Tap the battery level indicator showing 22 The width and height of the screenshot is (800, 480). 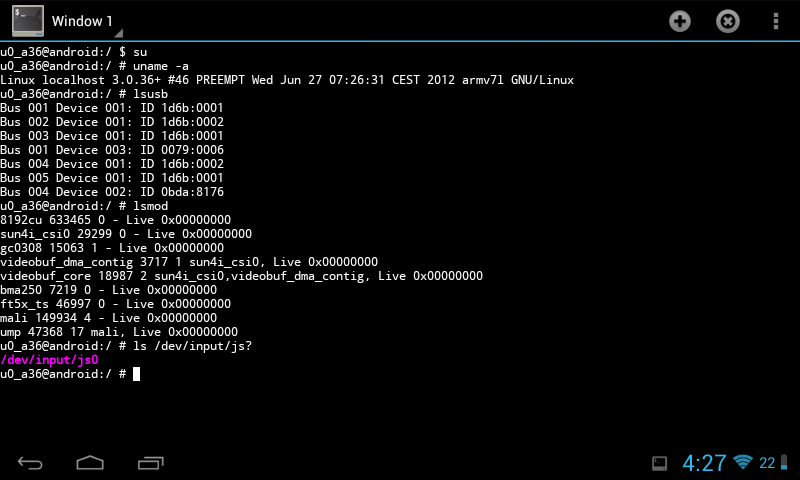(772, 463)
